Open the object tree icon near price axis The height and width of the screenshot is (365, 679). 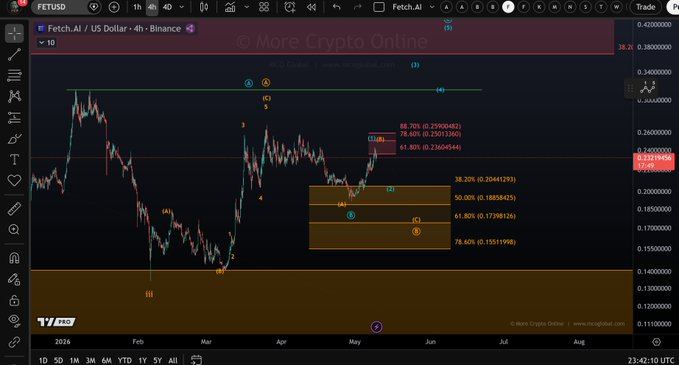[648, 88]
